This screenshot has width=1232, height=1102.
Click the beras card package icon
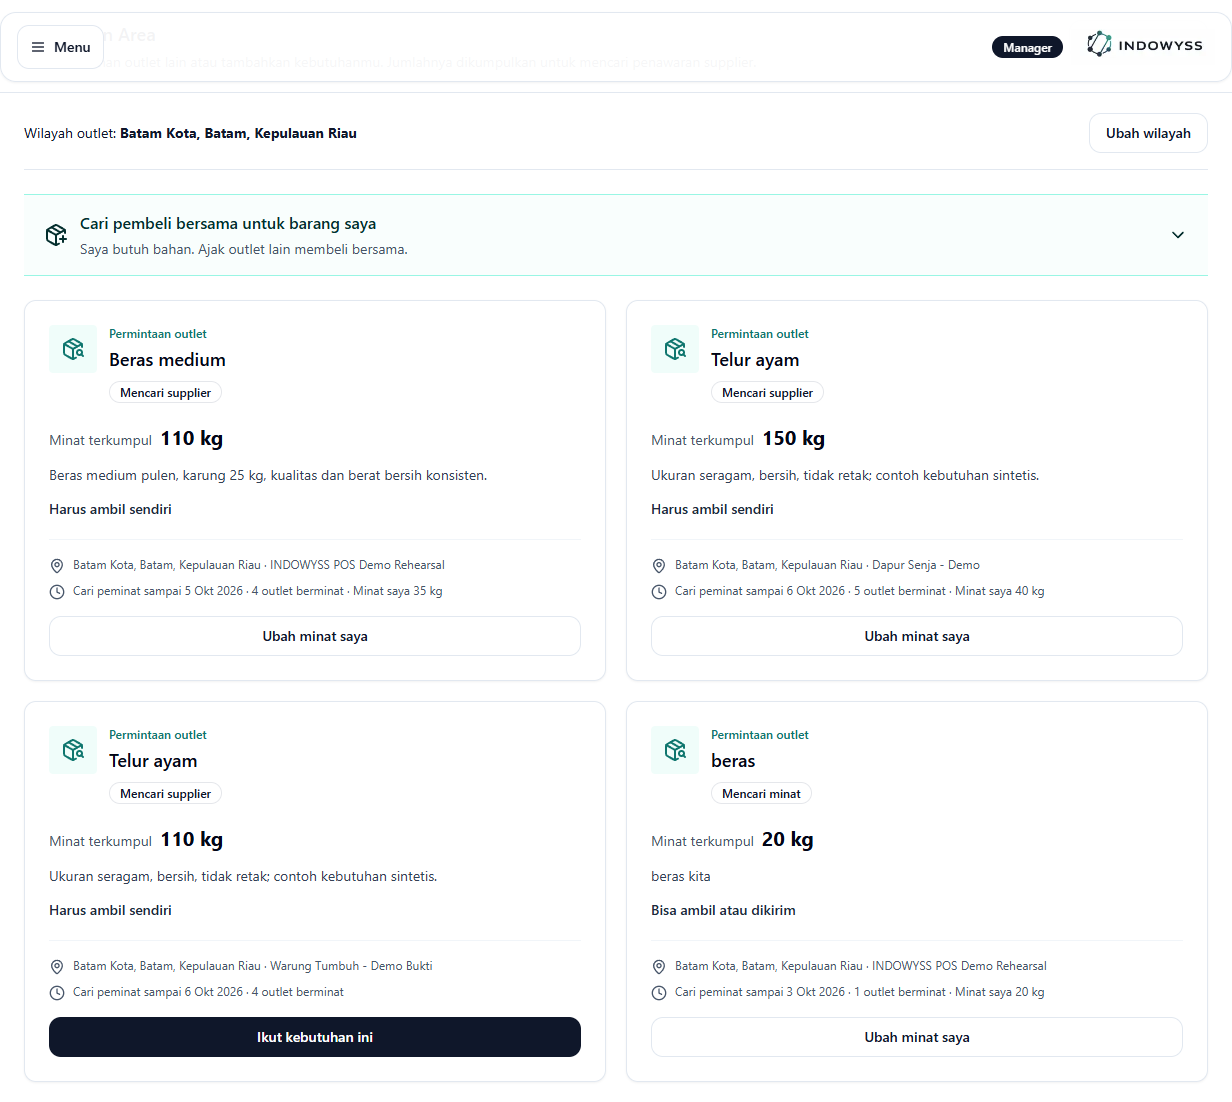pyautogui.click(x=675, y=750)
